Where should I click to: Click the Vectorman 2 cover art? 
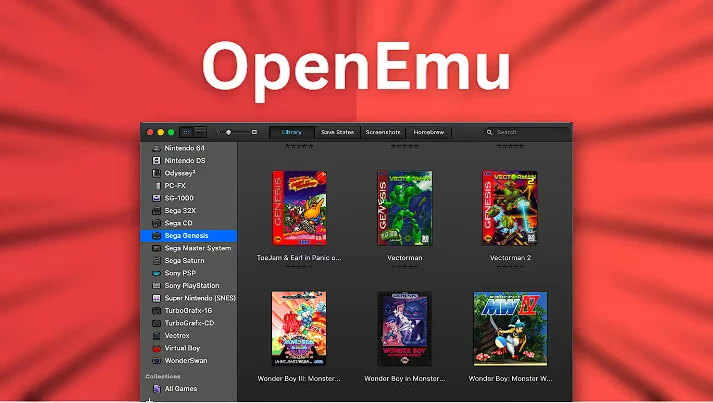point(510,208)
